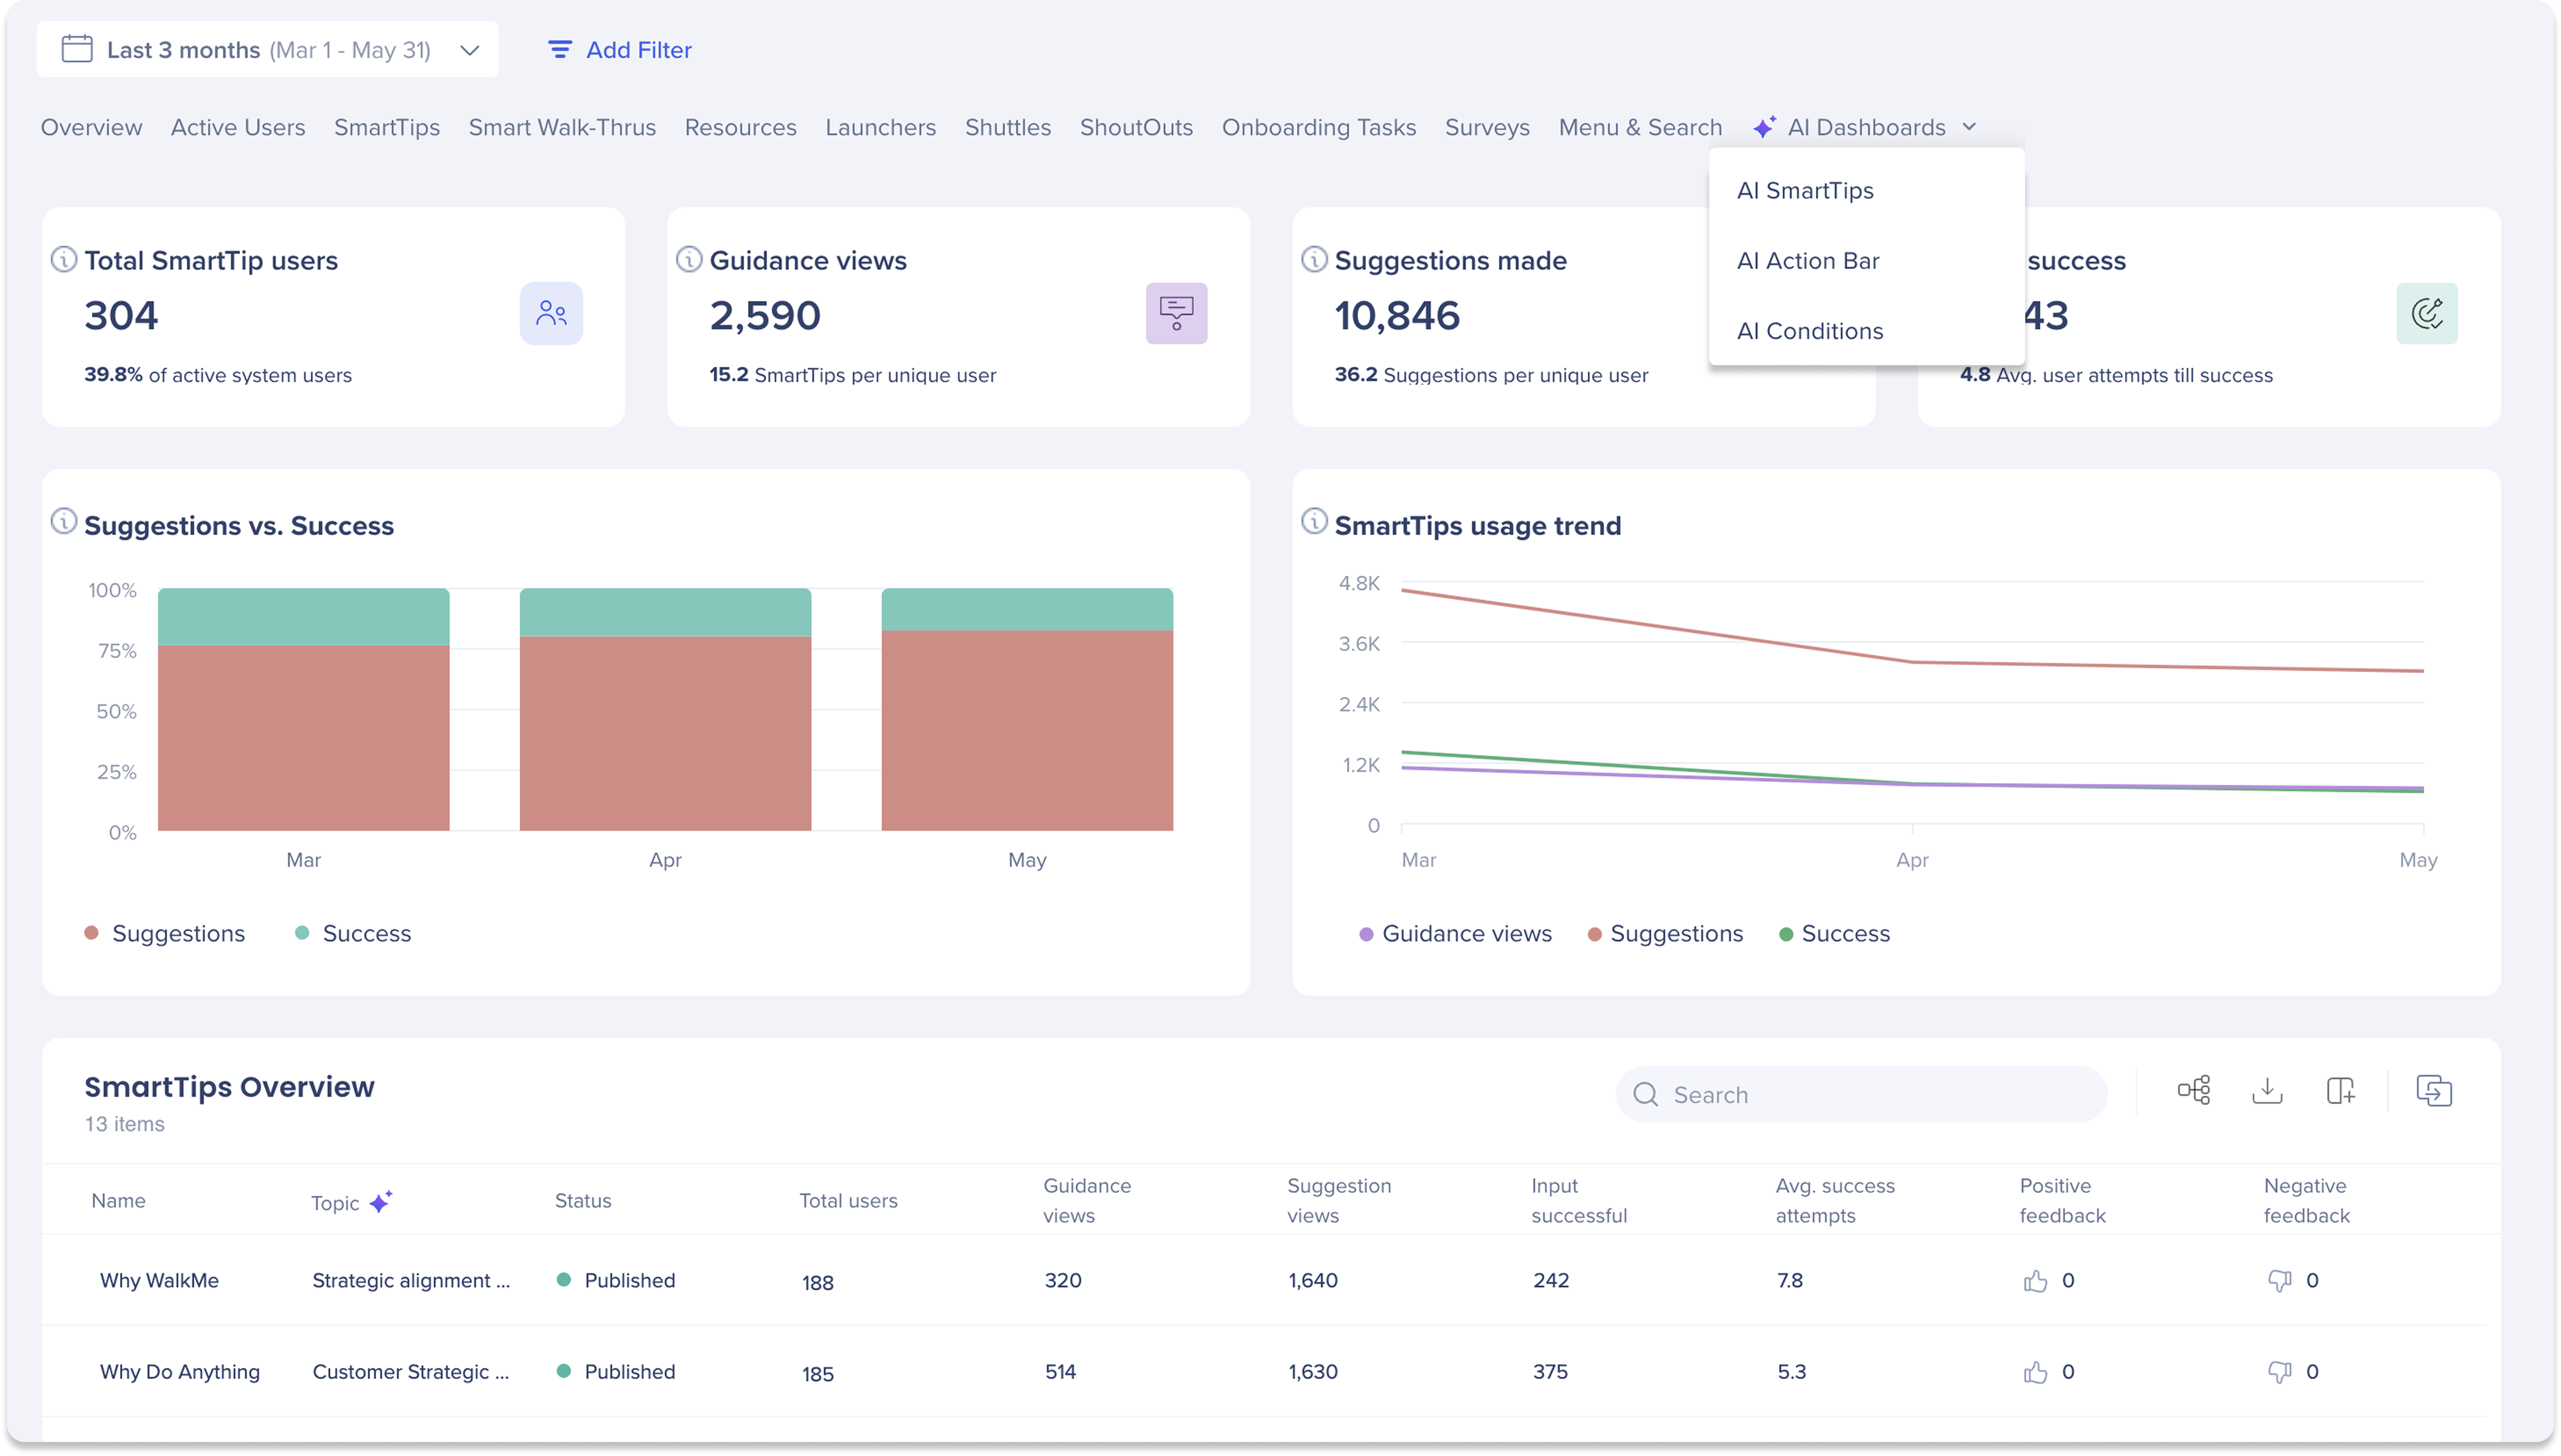Click the users icon on Total SmartTip users card
Viewport: 2561px width, 1456px height.
tap(551, 313)
